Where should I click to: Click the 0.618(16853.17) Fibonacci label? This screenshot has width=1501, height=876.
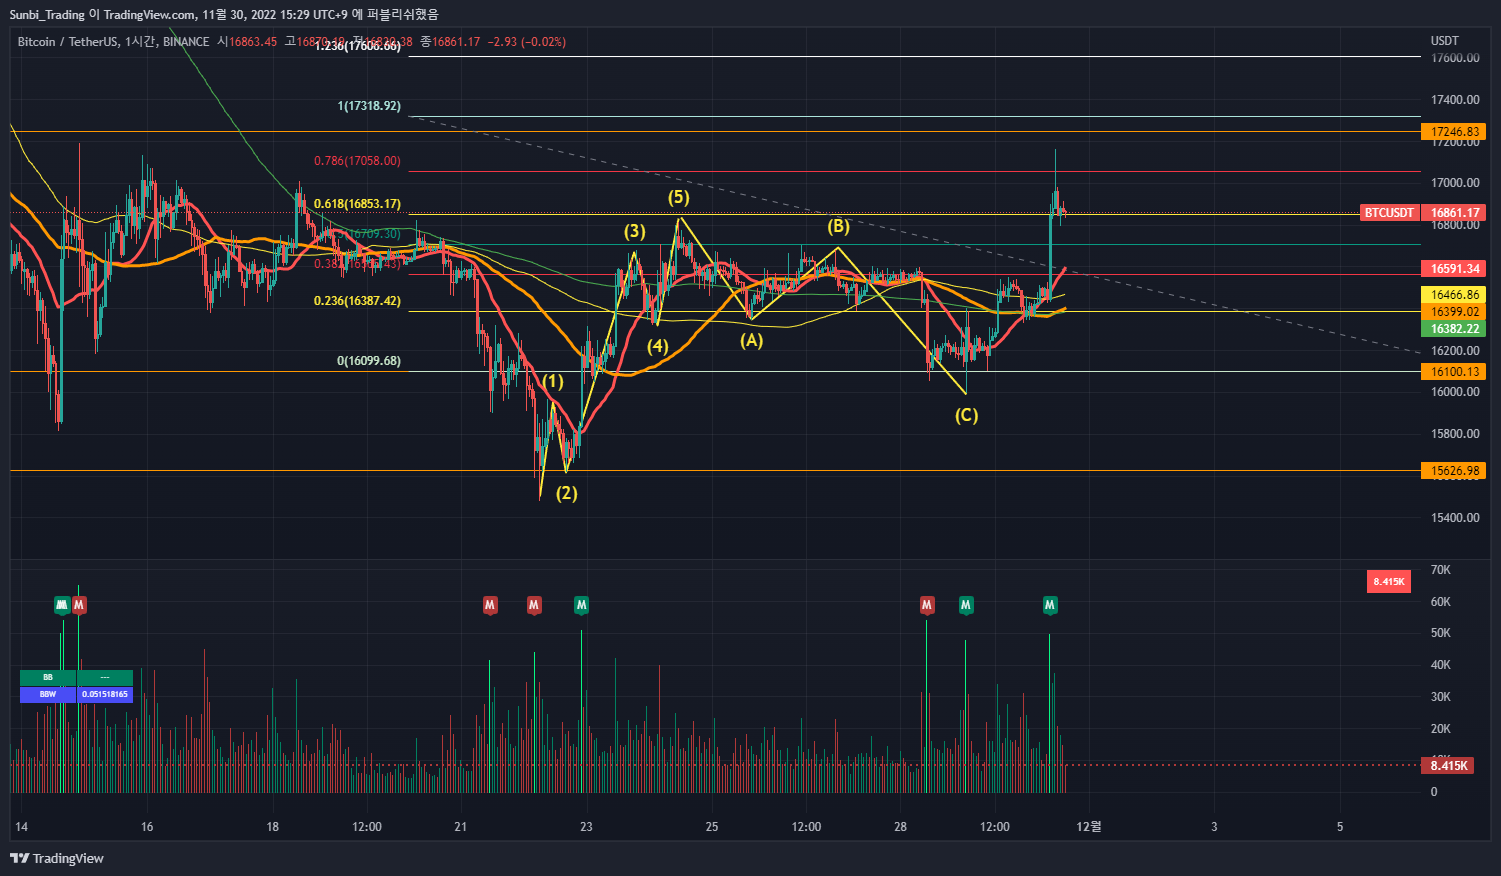pyautogui.click(x=357, y=204)
